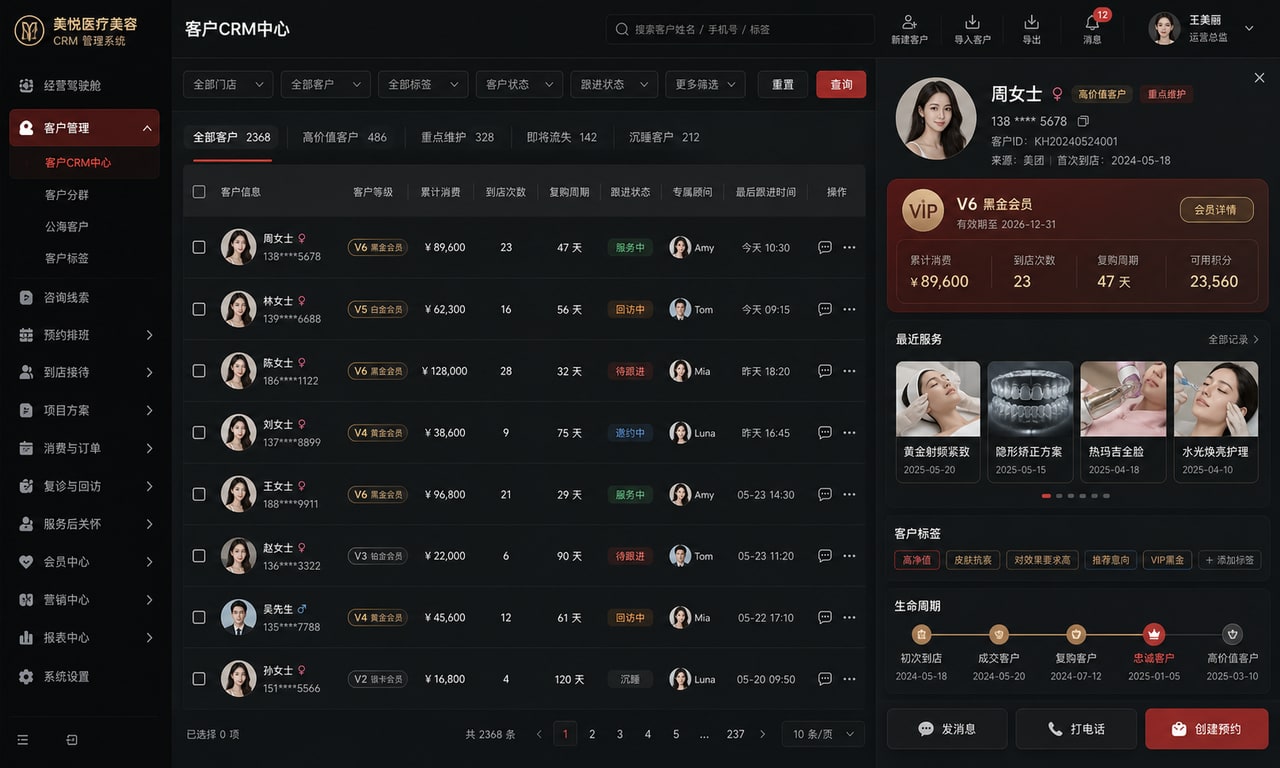
Task: Click the 会员详情 button
Action: (1216, 210)
